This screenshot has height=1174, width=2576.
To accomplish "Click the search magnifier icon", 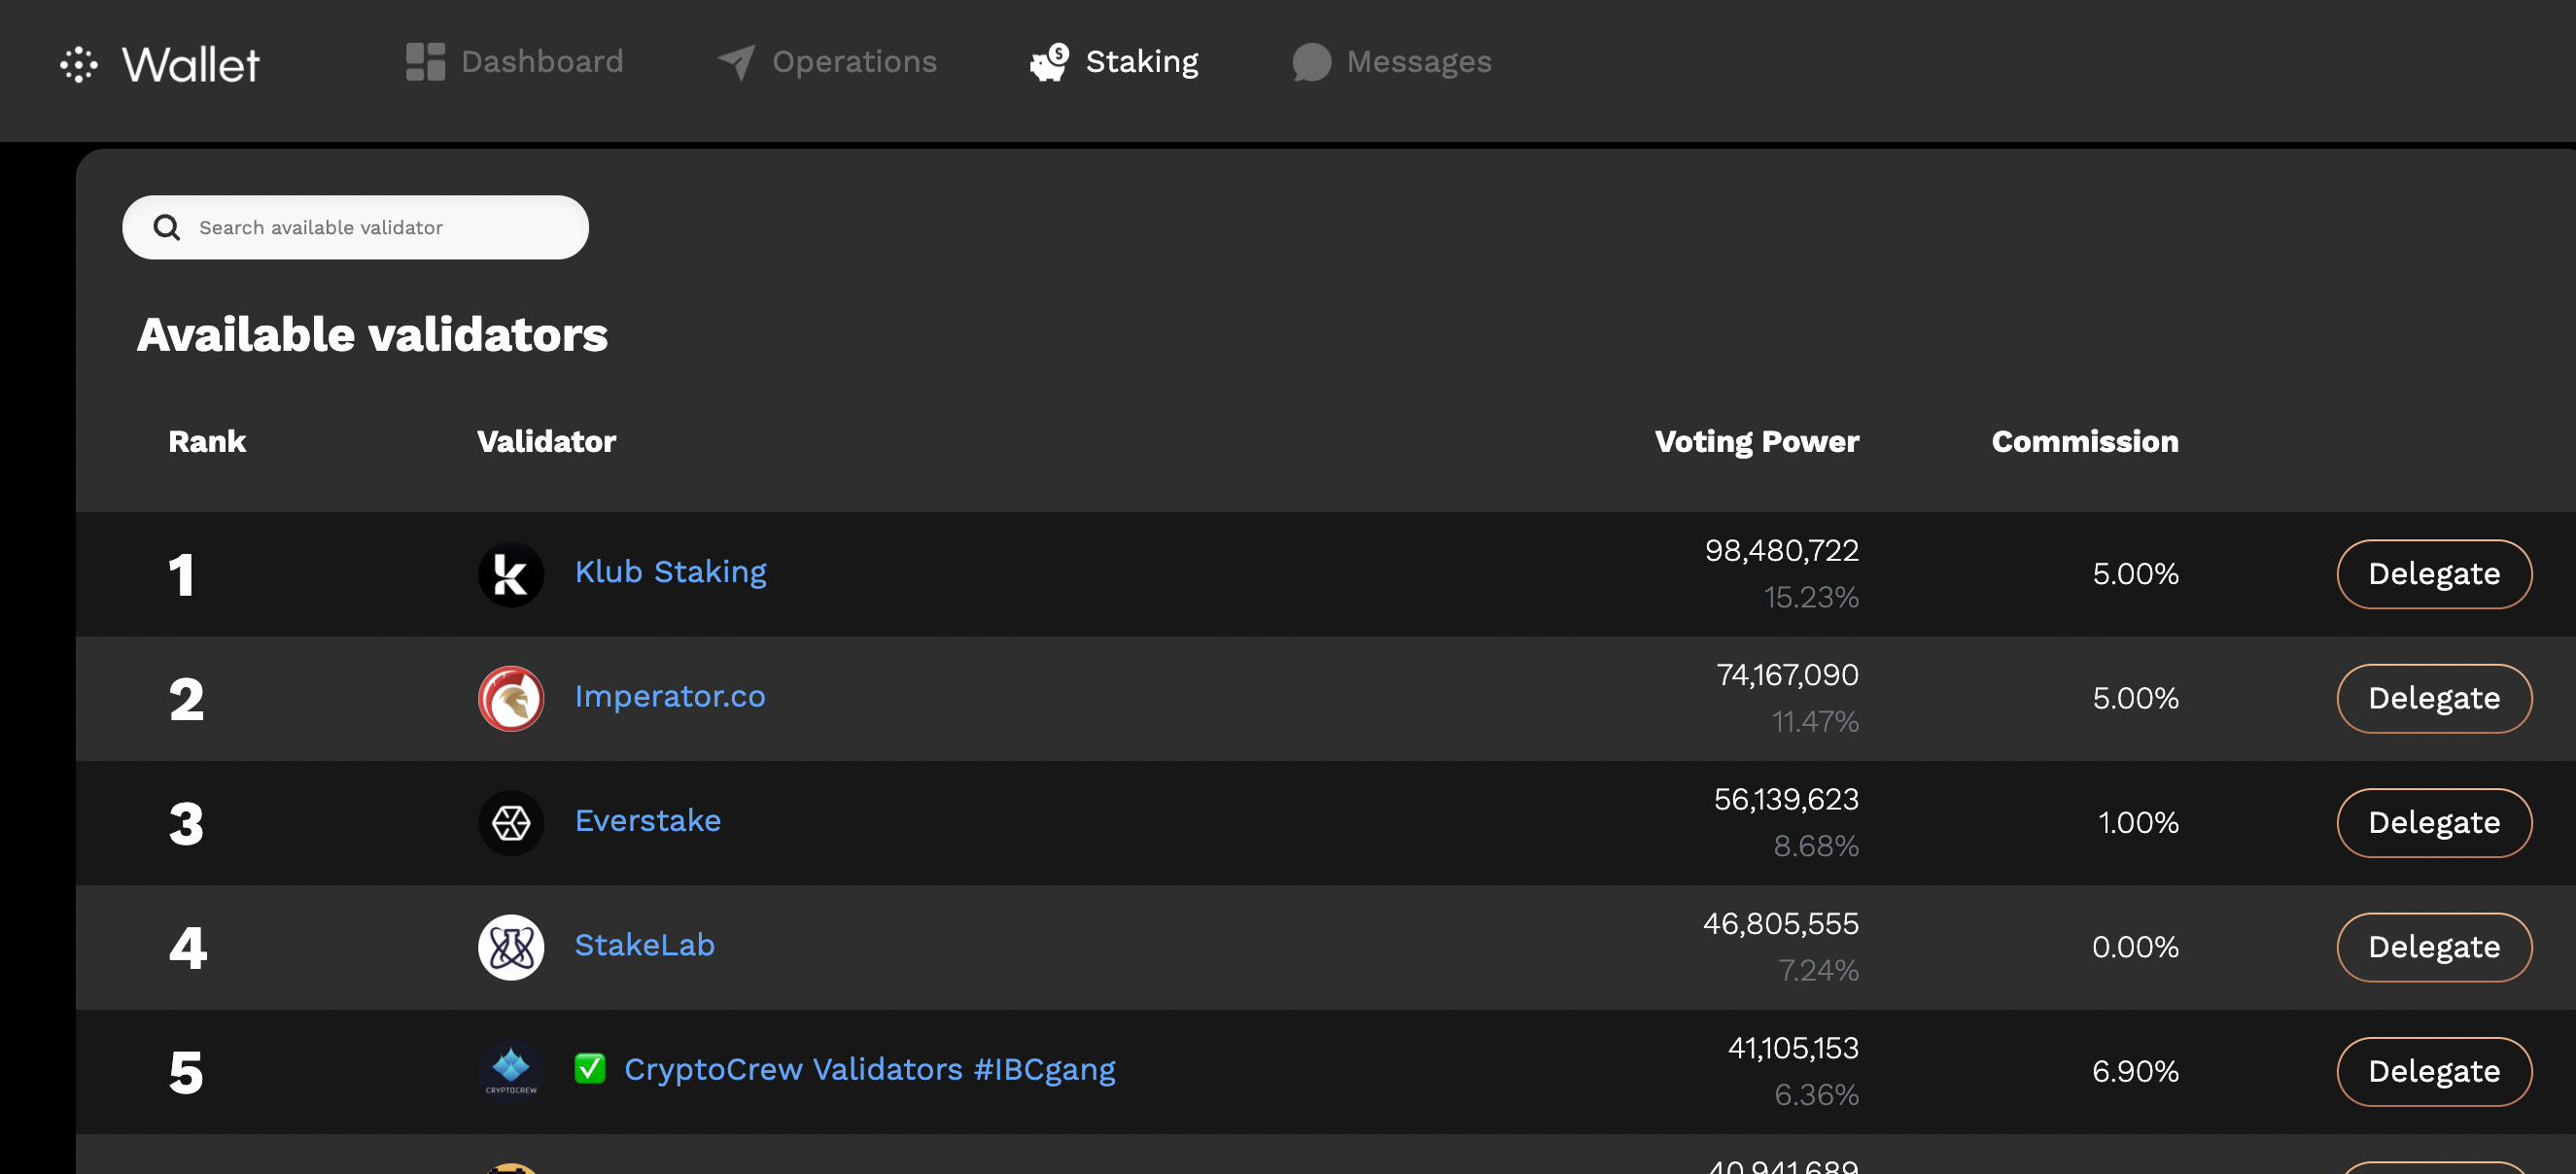I will coord(167,228).
